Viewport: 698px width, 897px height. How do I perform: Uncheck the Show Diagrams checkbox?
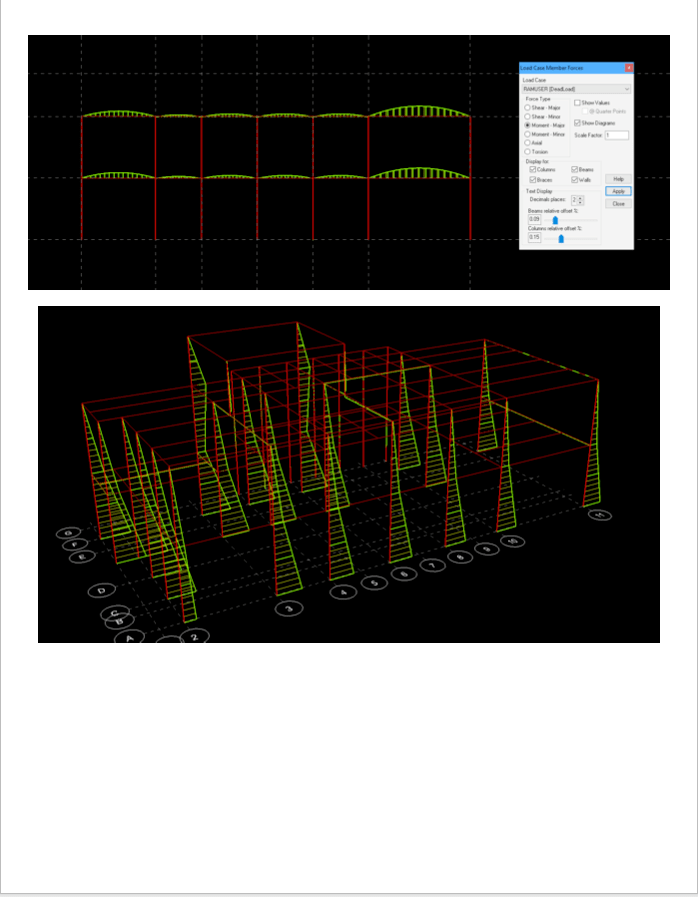click(x=577, y=123)
